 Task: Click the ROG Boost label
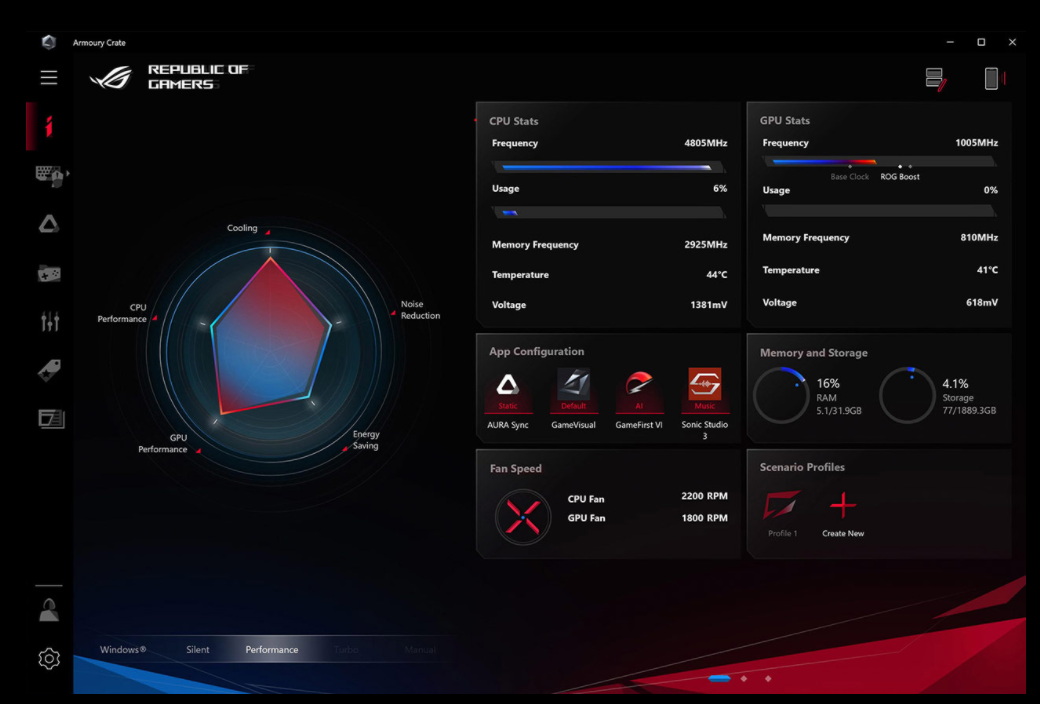(x=900, y=176)
